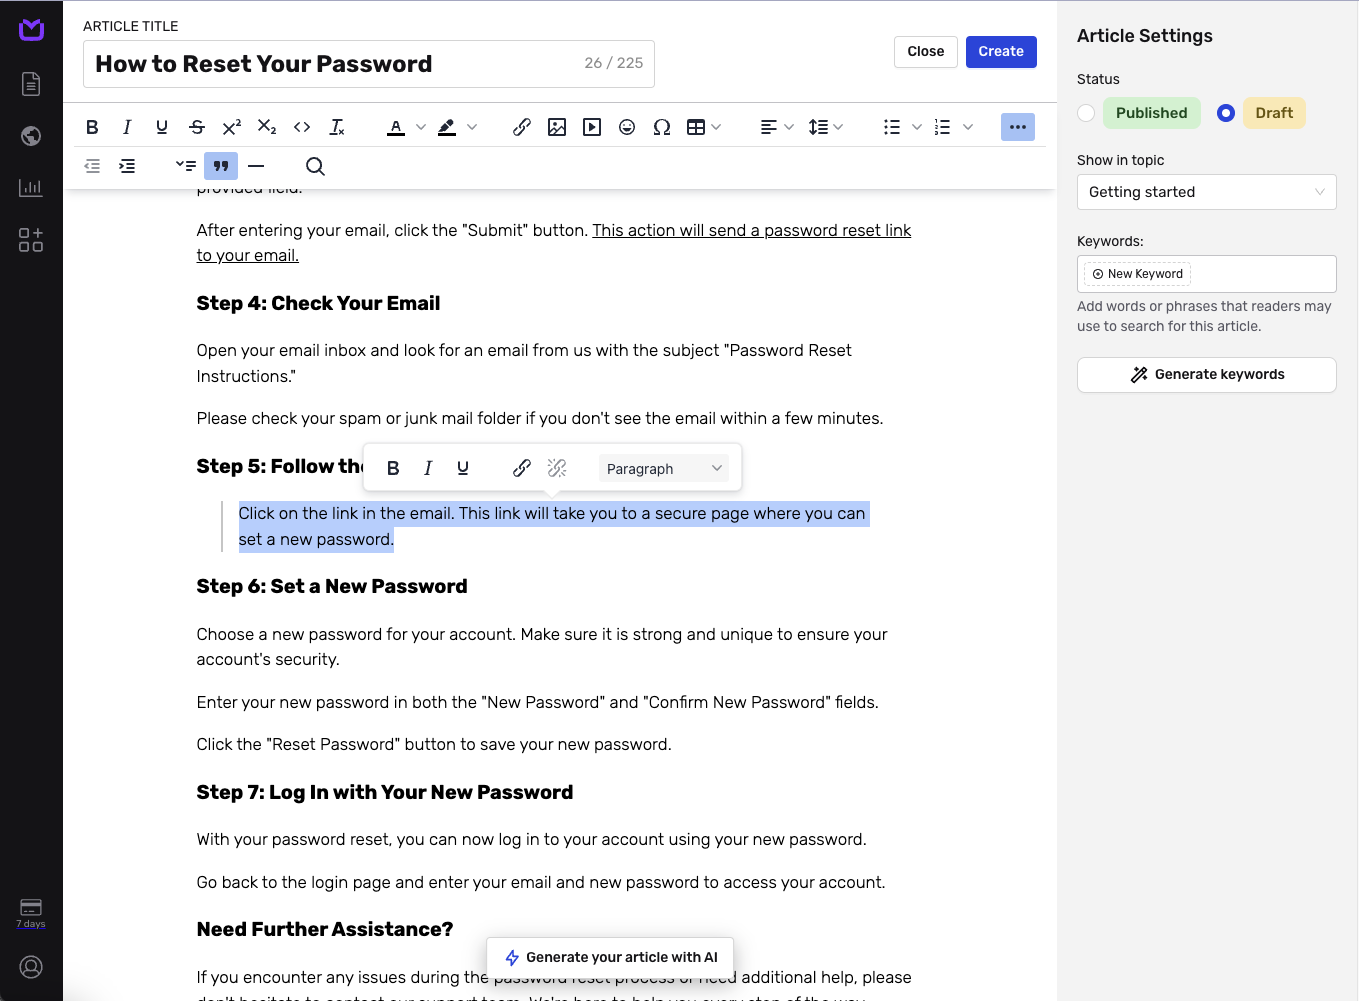This screenshot has height=1001, width=1359.
Task: Apply superscript formatting
Action: tap(232, 127)
